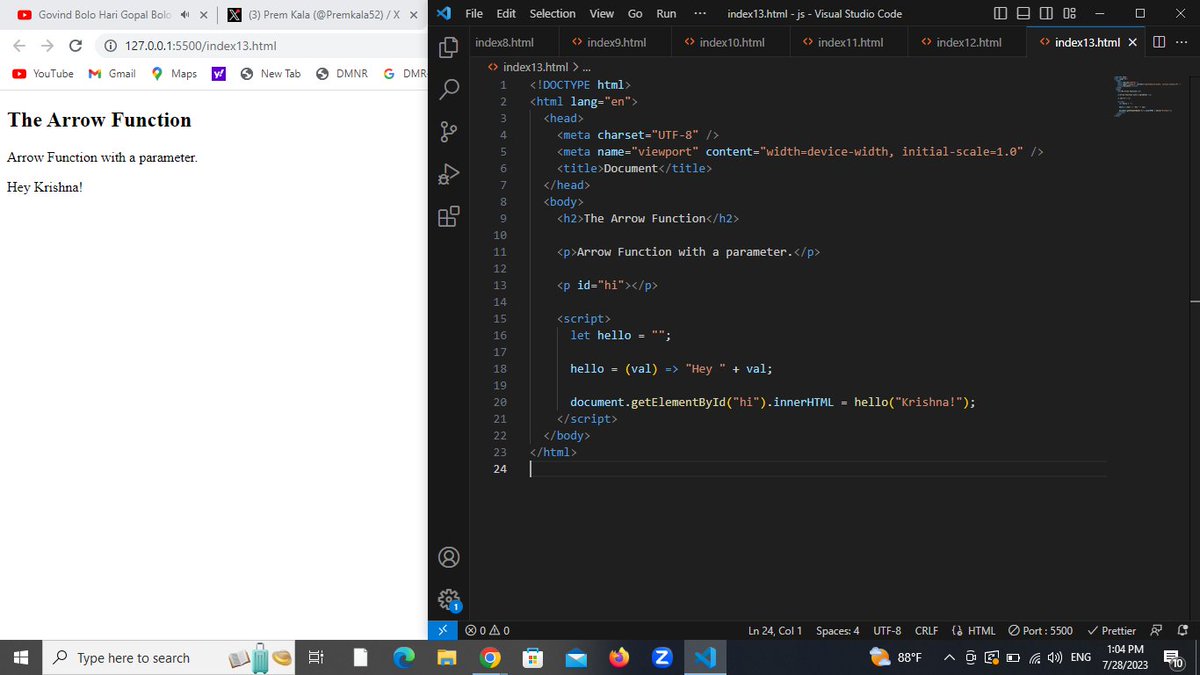
Task: Reload the browser page
Action: tap(75, 46)
